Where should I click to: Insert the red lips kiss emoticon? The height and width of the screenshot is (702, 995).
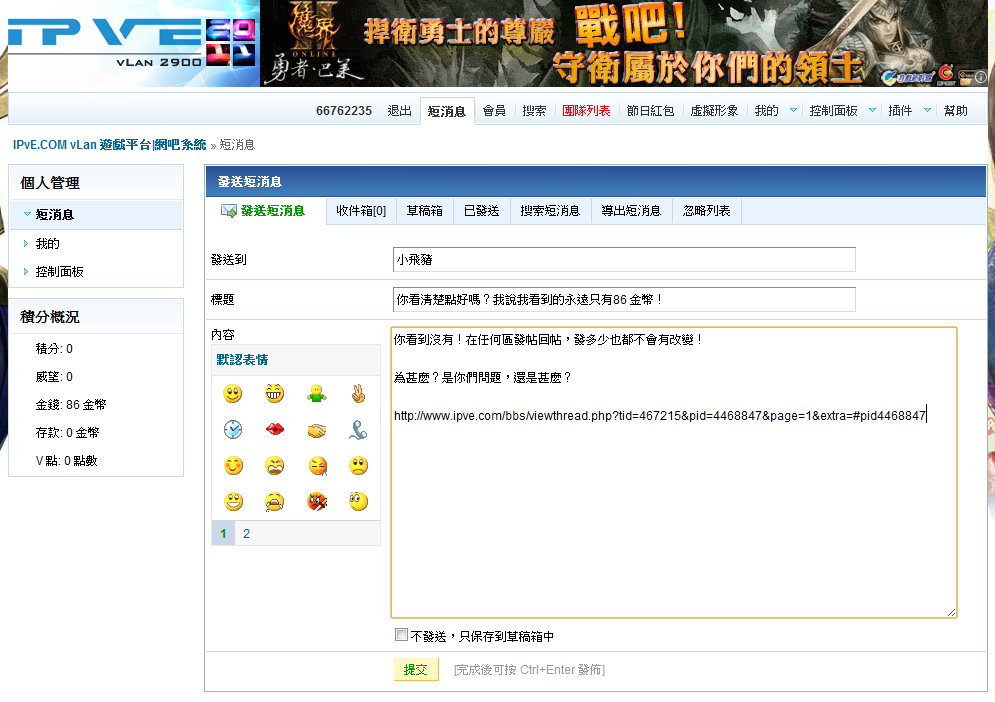[274, 430]
